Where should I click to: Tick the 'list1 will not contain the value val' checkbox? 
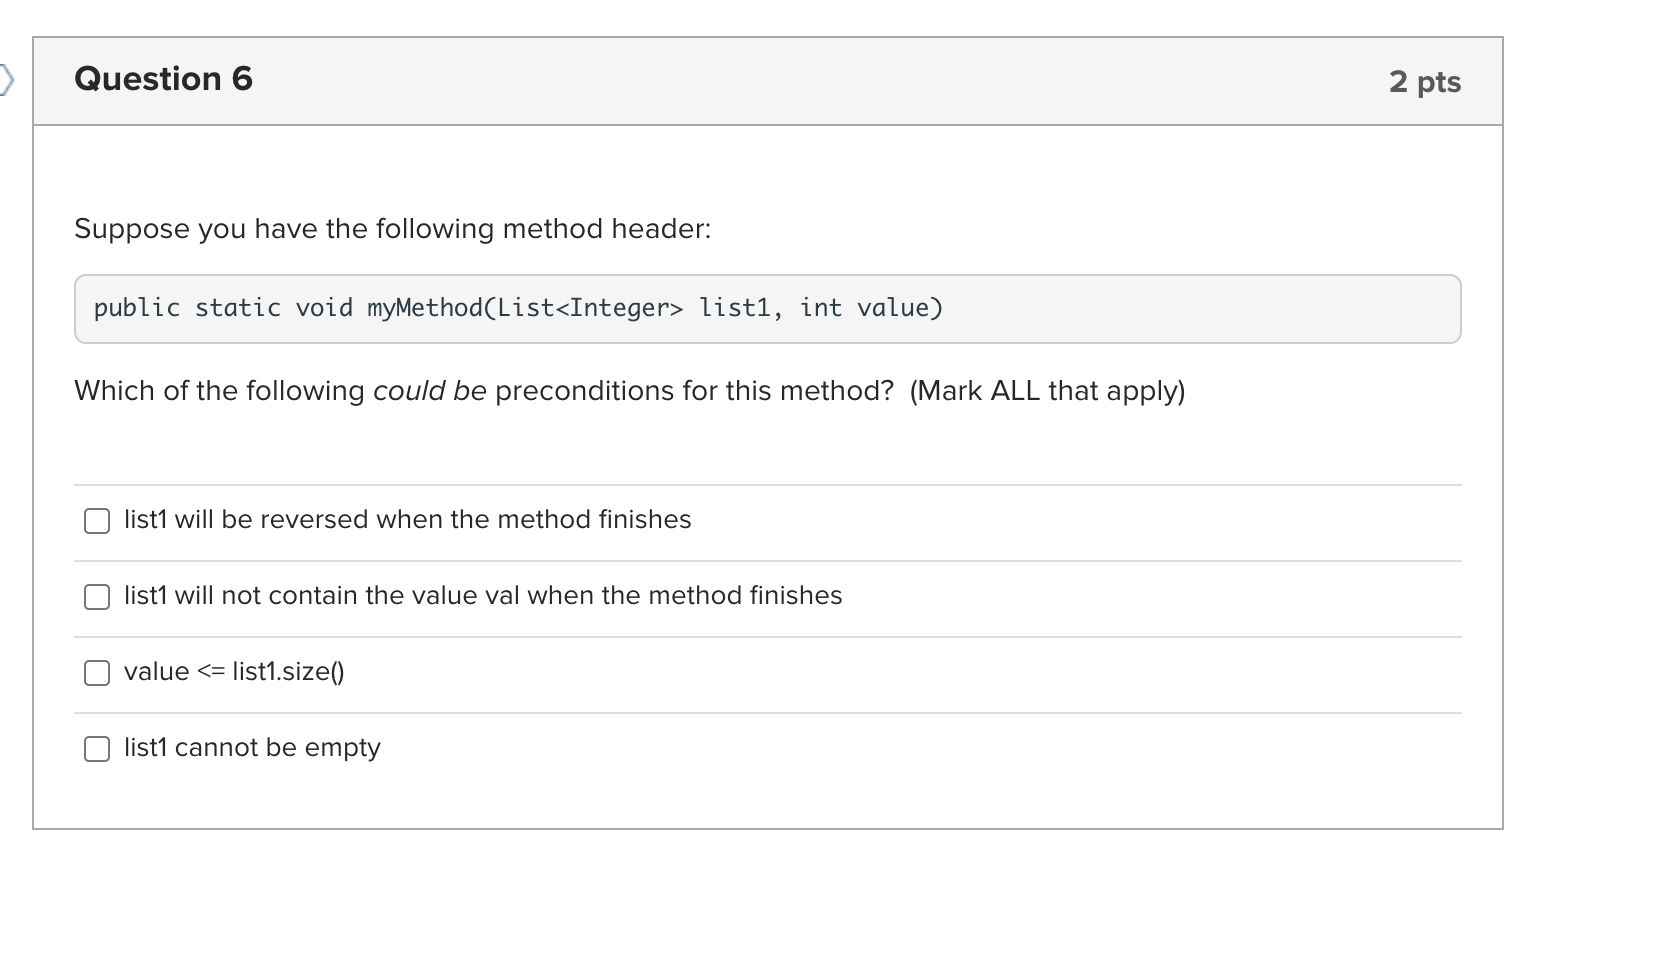coord(97,597)
